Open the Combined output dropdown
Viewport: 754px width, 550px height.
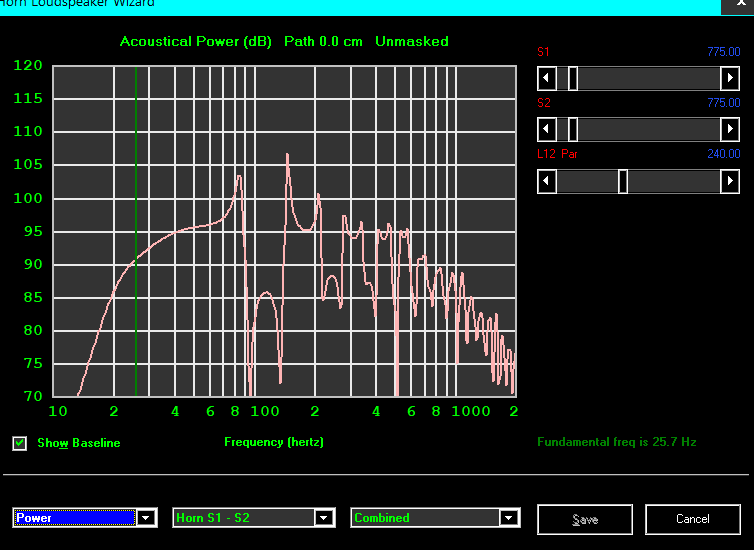coord(509,518)
